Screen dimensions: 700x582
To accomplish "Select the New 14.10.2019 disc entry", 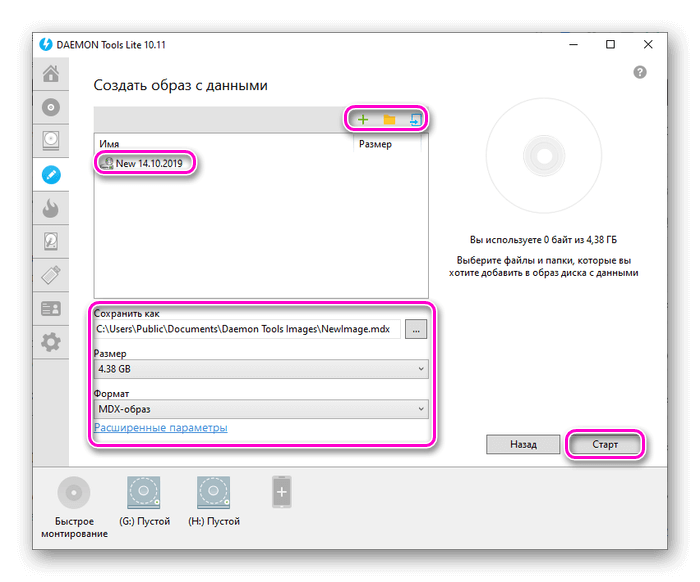I will point(142,163).
